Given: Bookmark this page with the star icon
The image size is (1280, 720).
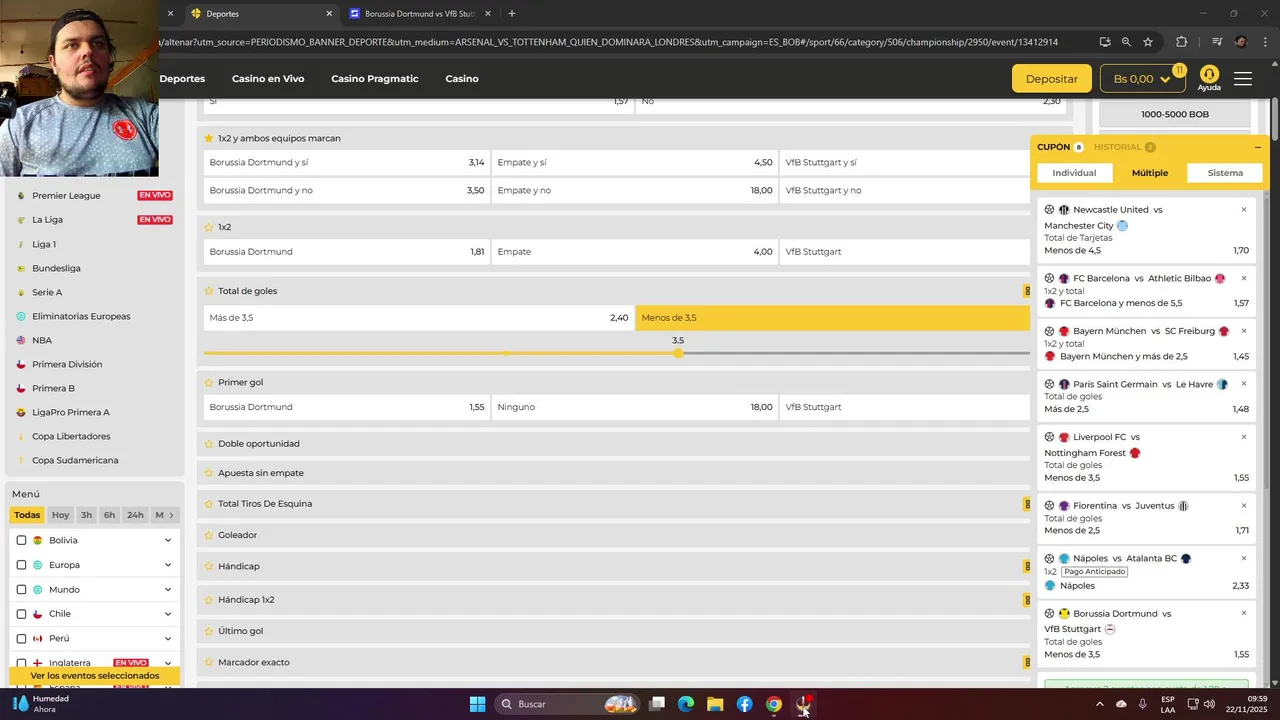Looking at the screenshot, I should pyautogui.click(x=1148, y=42).
